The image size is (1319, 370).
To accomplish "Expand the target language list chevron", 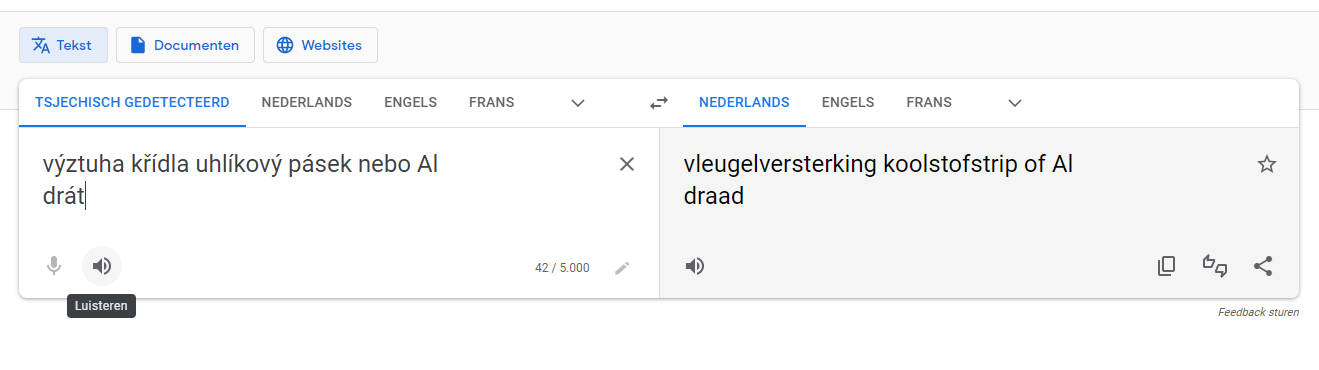I will [1015, 102].
